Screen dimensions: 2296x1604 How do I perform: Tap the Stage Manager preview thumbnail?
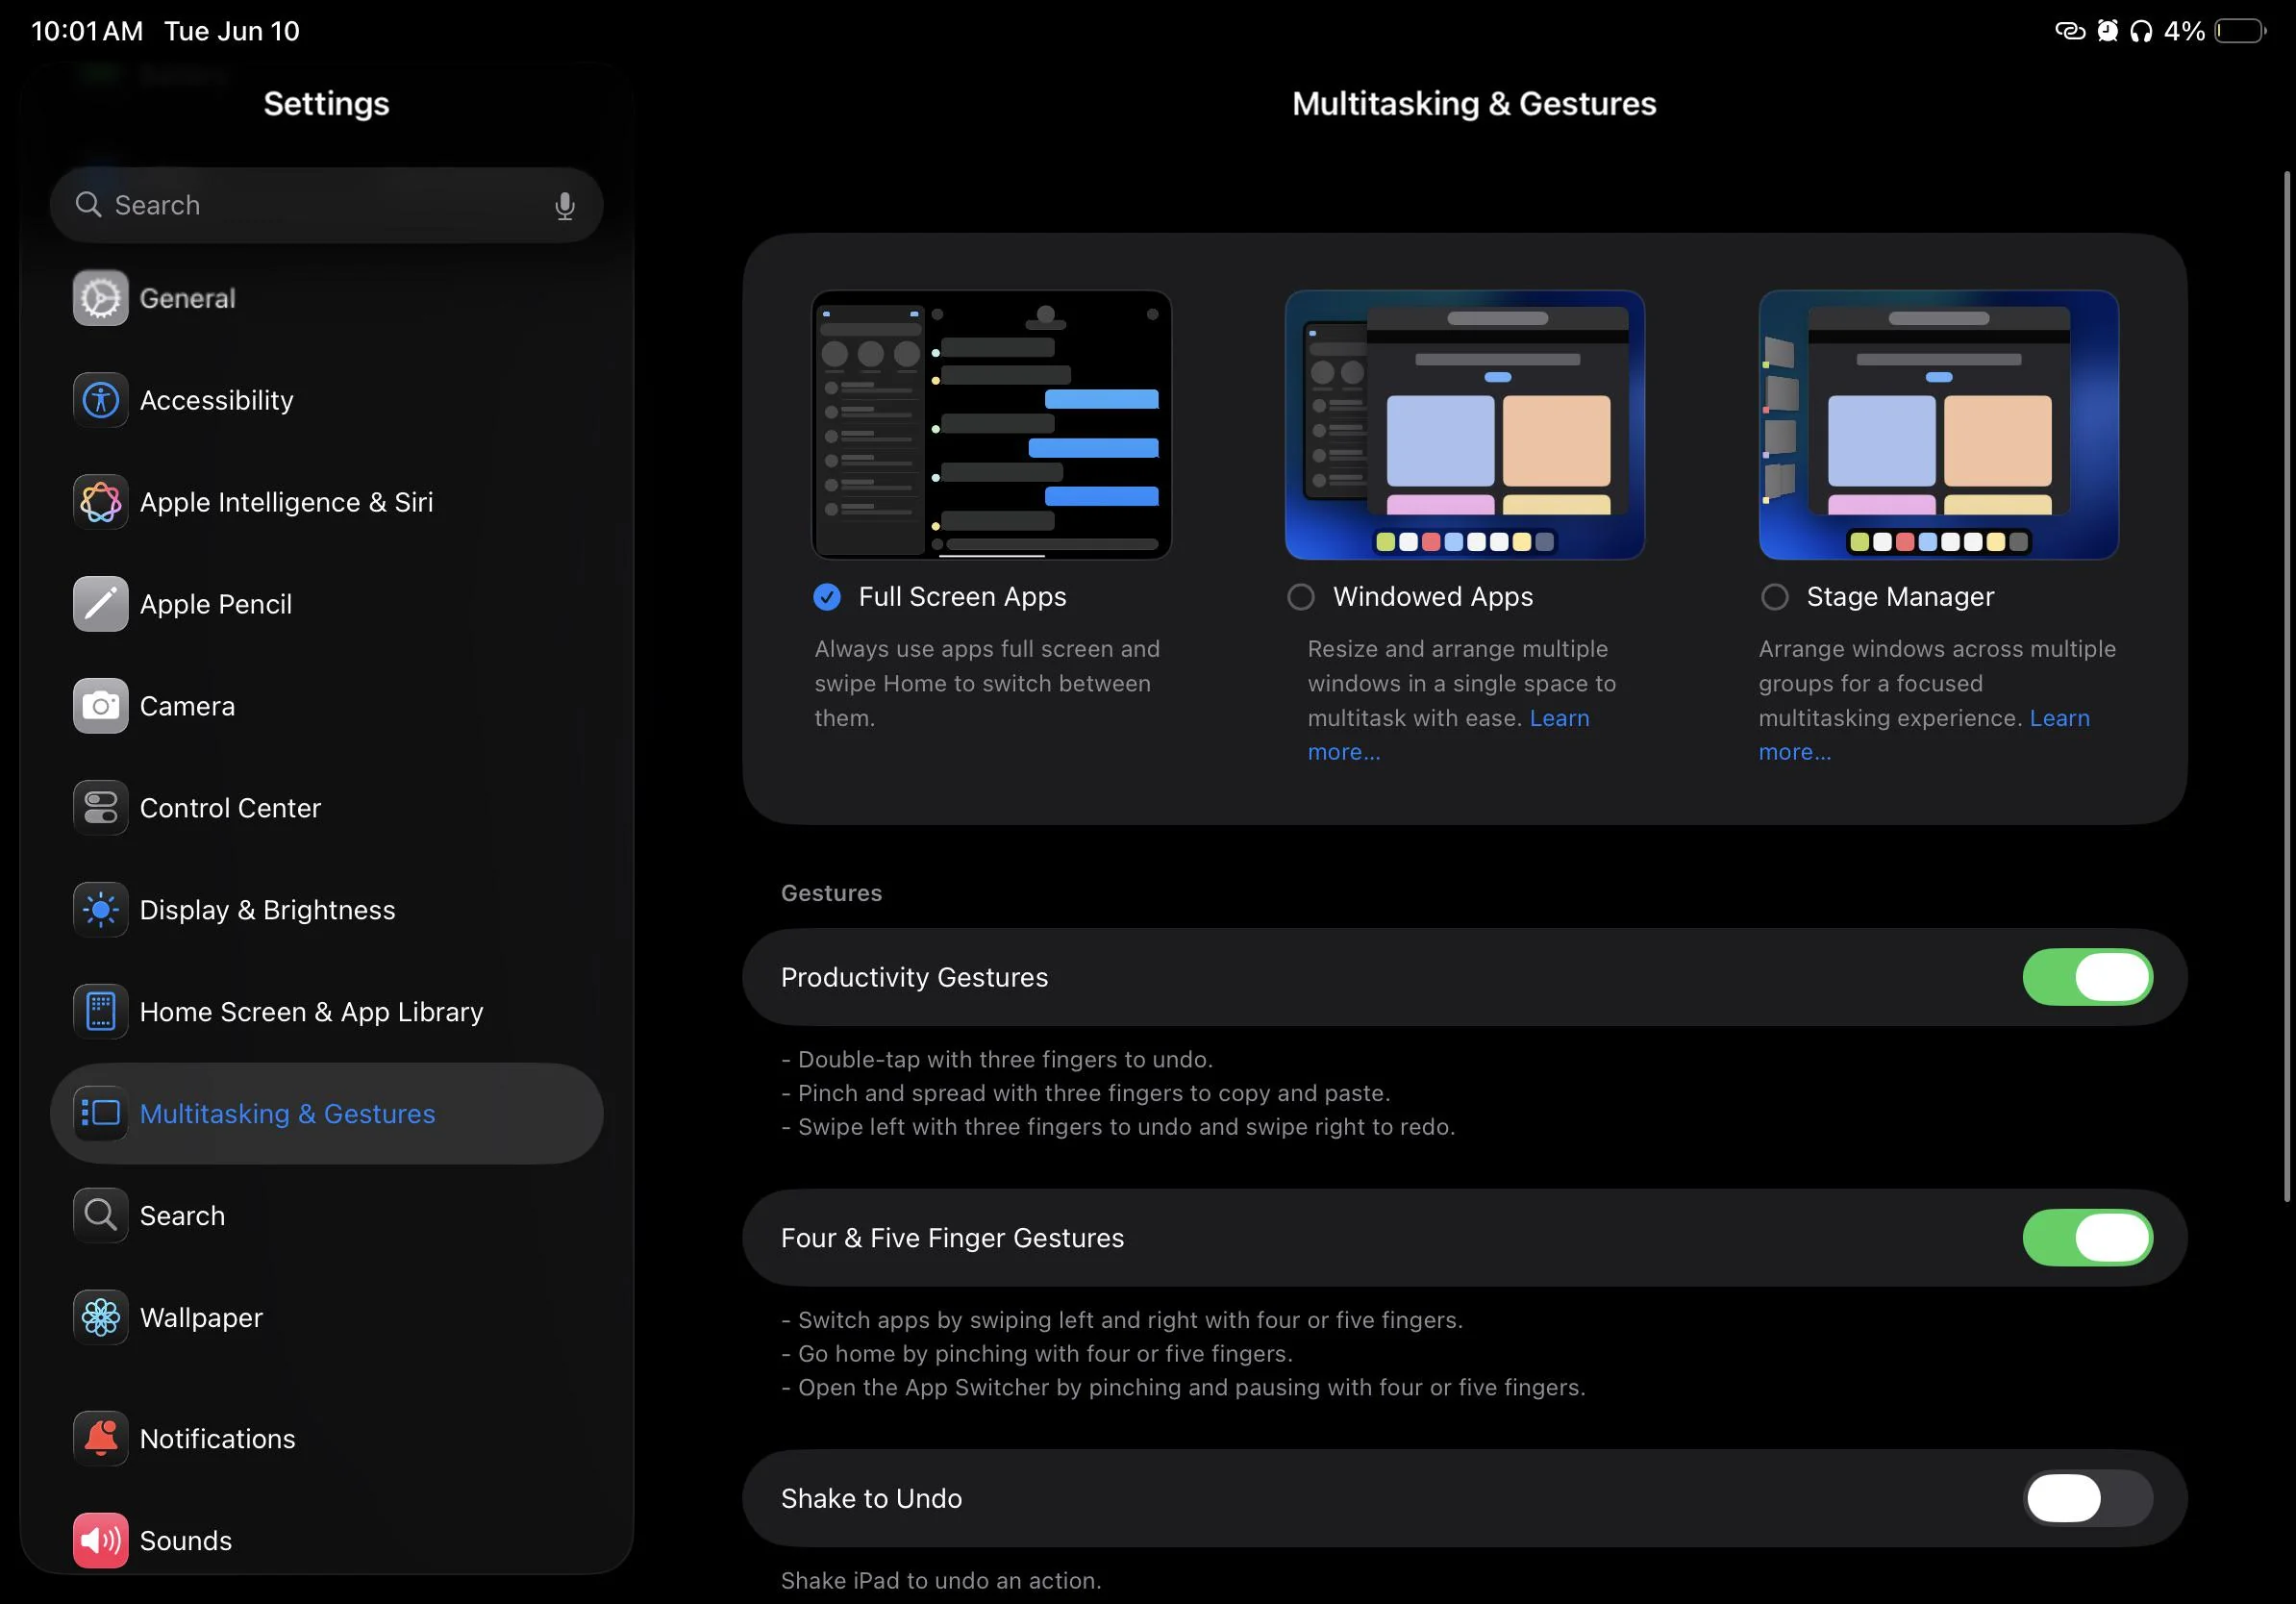(x=1937, y=425)
